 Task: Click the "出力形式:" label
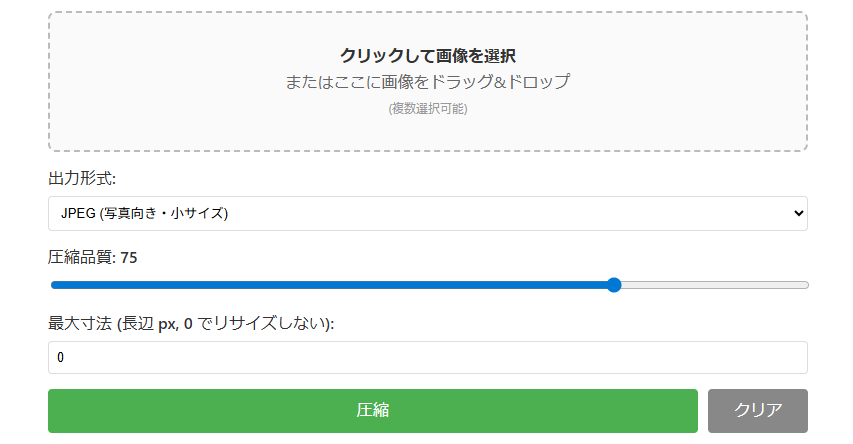click(x=82, y=179)
